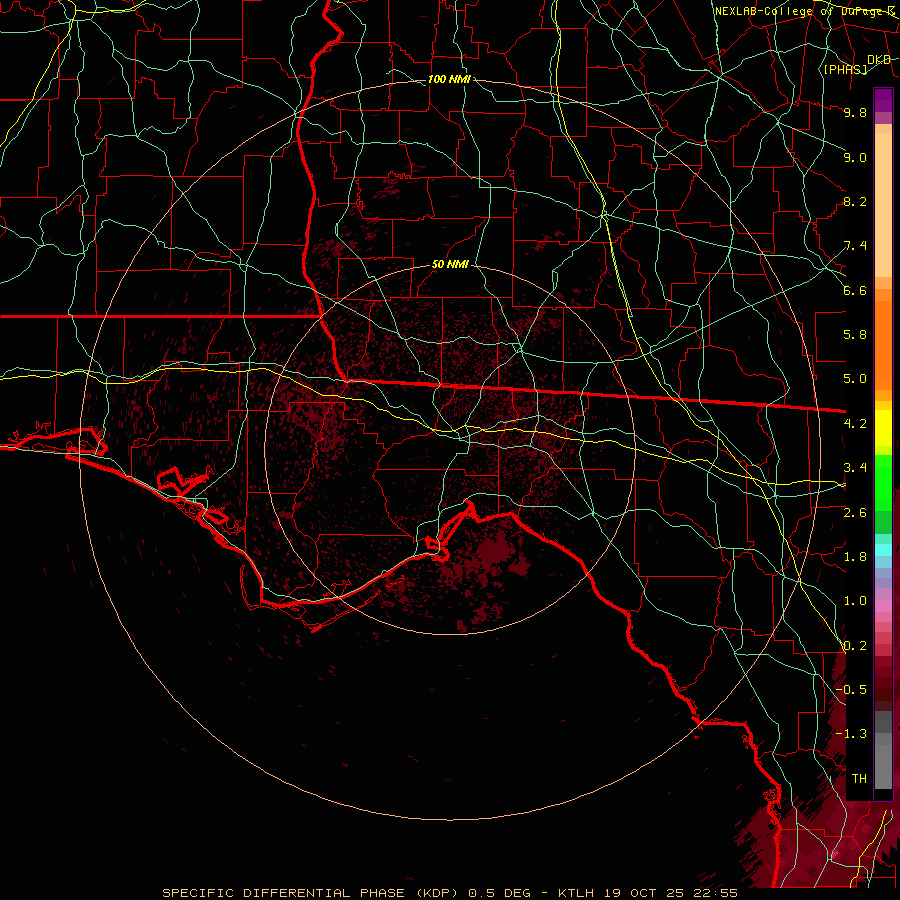
Task: Click the purple top color of the scale
Action: coord(883,99)
